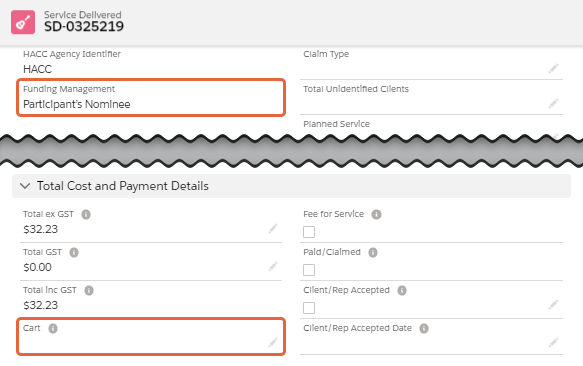The width and height of the screenshot is (583, 366).
Task: Edit Client/Rep Accepted Date pencil icon
Action: point(553,343)
